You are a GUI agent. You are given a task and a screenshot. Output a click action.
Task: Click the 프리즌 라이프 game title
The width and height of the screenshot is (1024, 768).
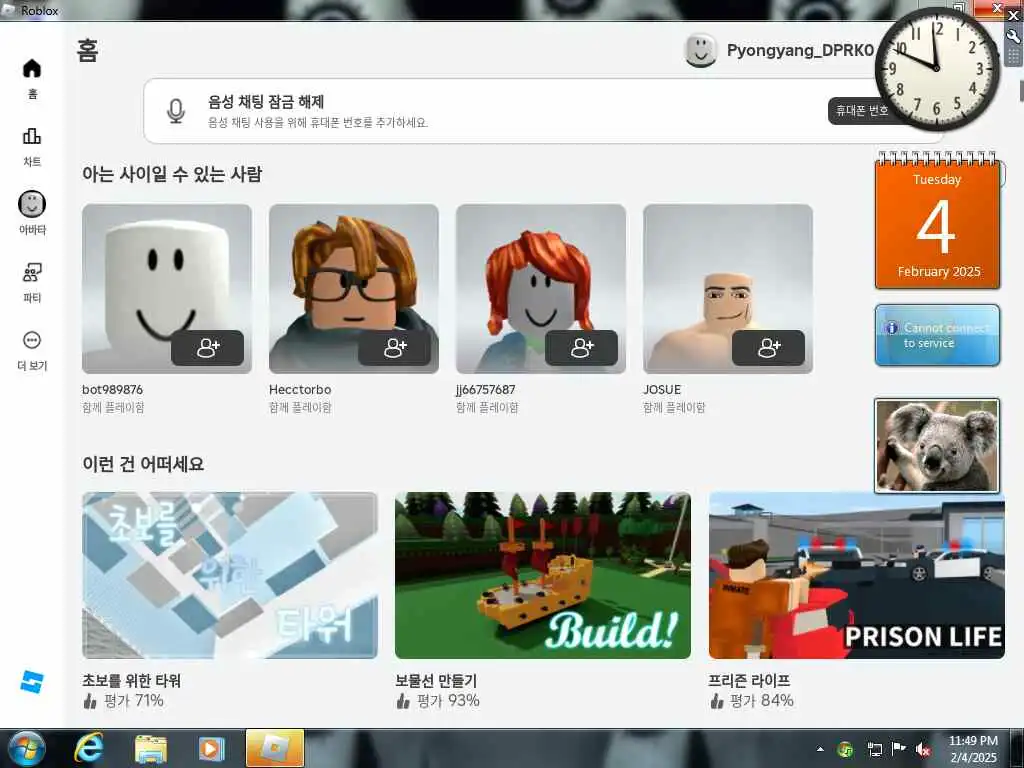click(x=749, y=680)
